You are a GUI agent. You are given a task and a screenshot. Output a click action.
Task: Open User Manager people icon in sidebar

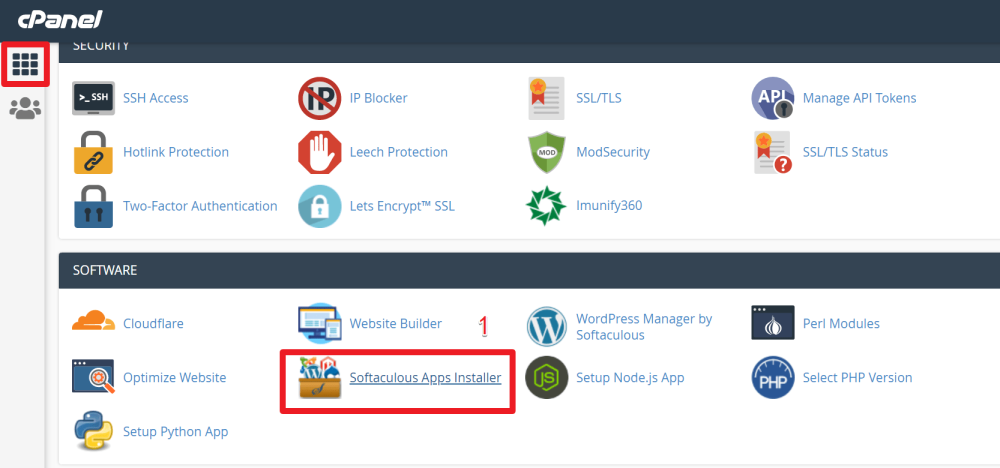(x=26, y=108)
